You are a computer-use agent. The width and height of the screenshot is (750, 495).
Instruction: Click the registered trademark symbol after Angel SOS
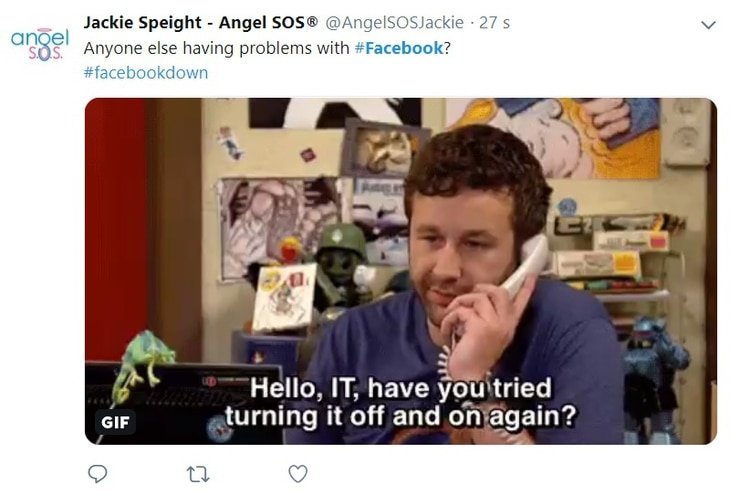click(313, 21)
